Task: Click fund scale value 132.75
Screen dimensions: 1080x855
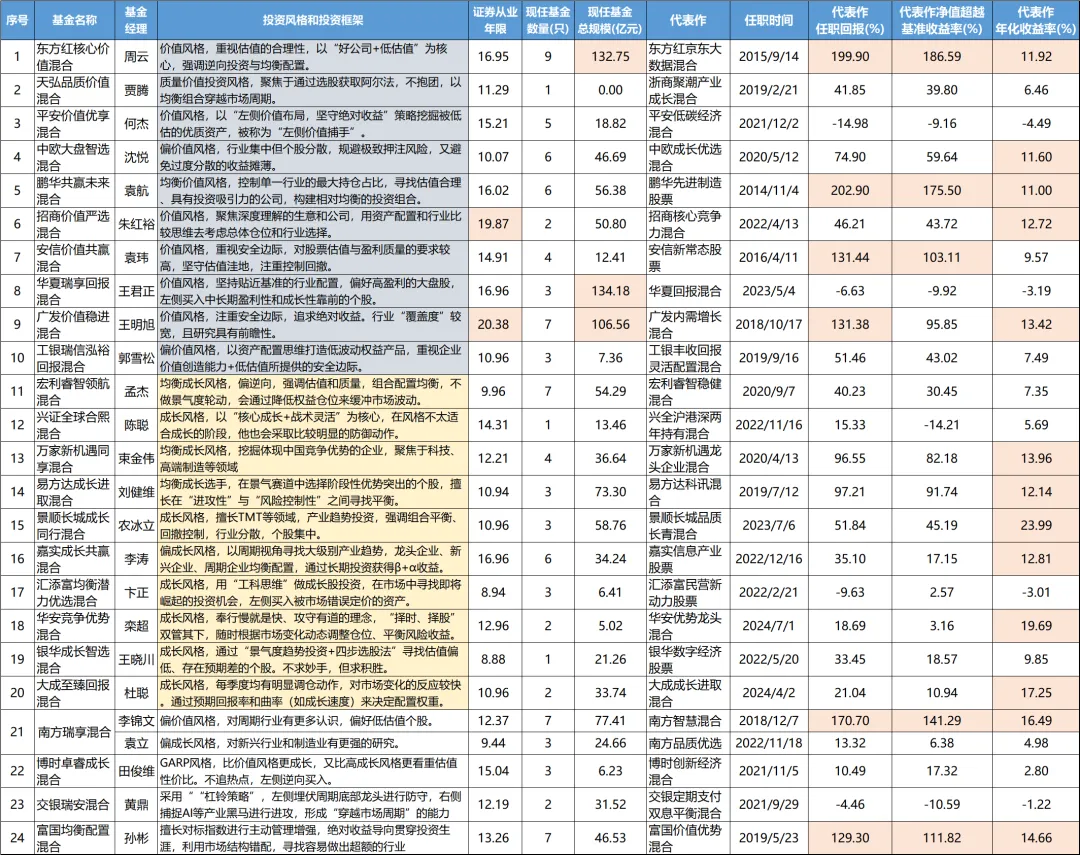Action: [x=610, y=56]
